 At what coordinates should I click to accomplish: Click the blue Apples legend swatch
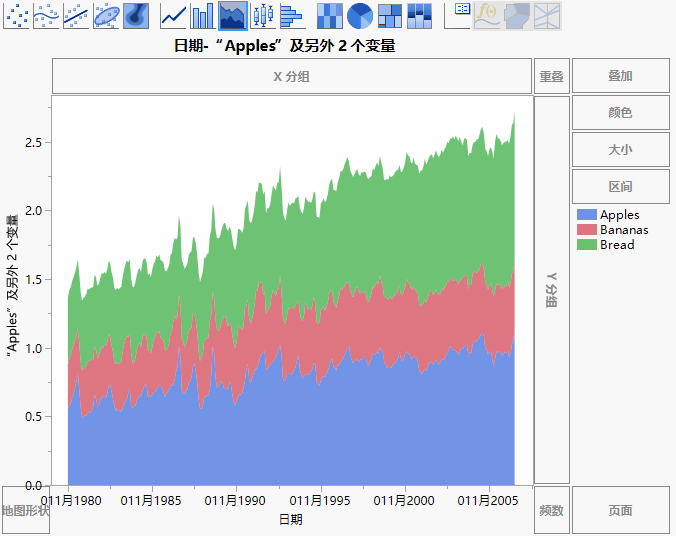pos(587,215)
